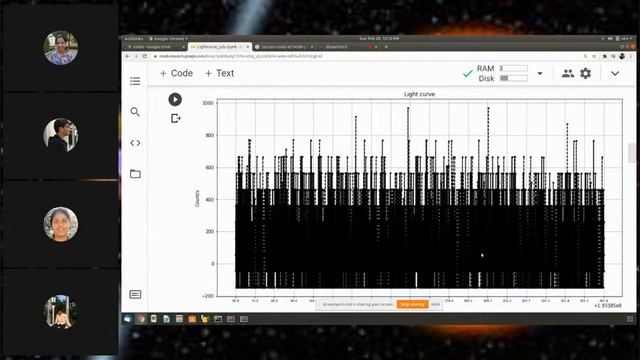The width and height of the screenshot is (640, 360).
Task: Hide the screen sharing notification bar
Action: tap(436, 304)
